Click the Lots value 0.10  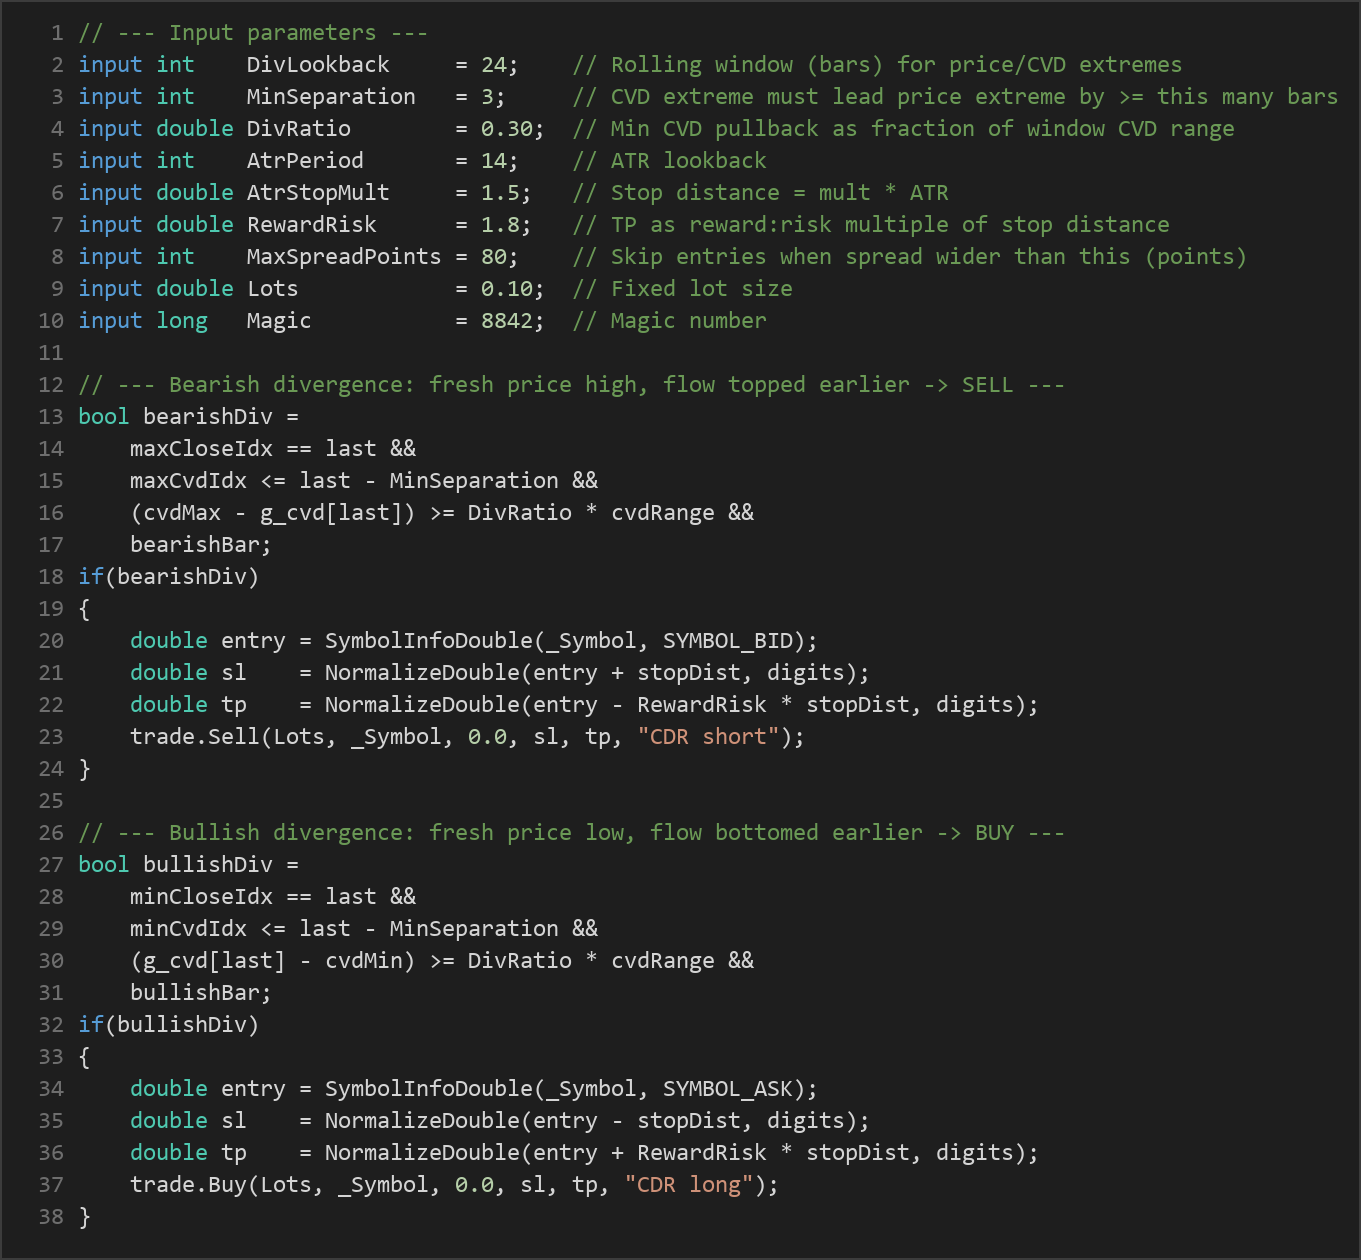(x=507, y=289)
